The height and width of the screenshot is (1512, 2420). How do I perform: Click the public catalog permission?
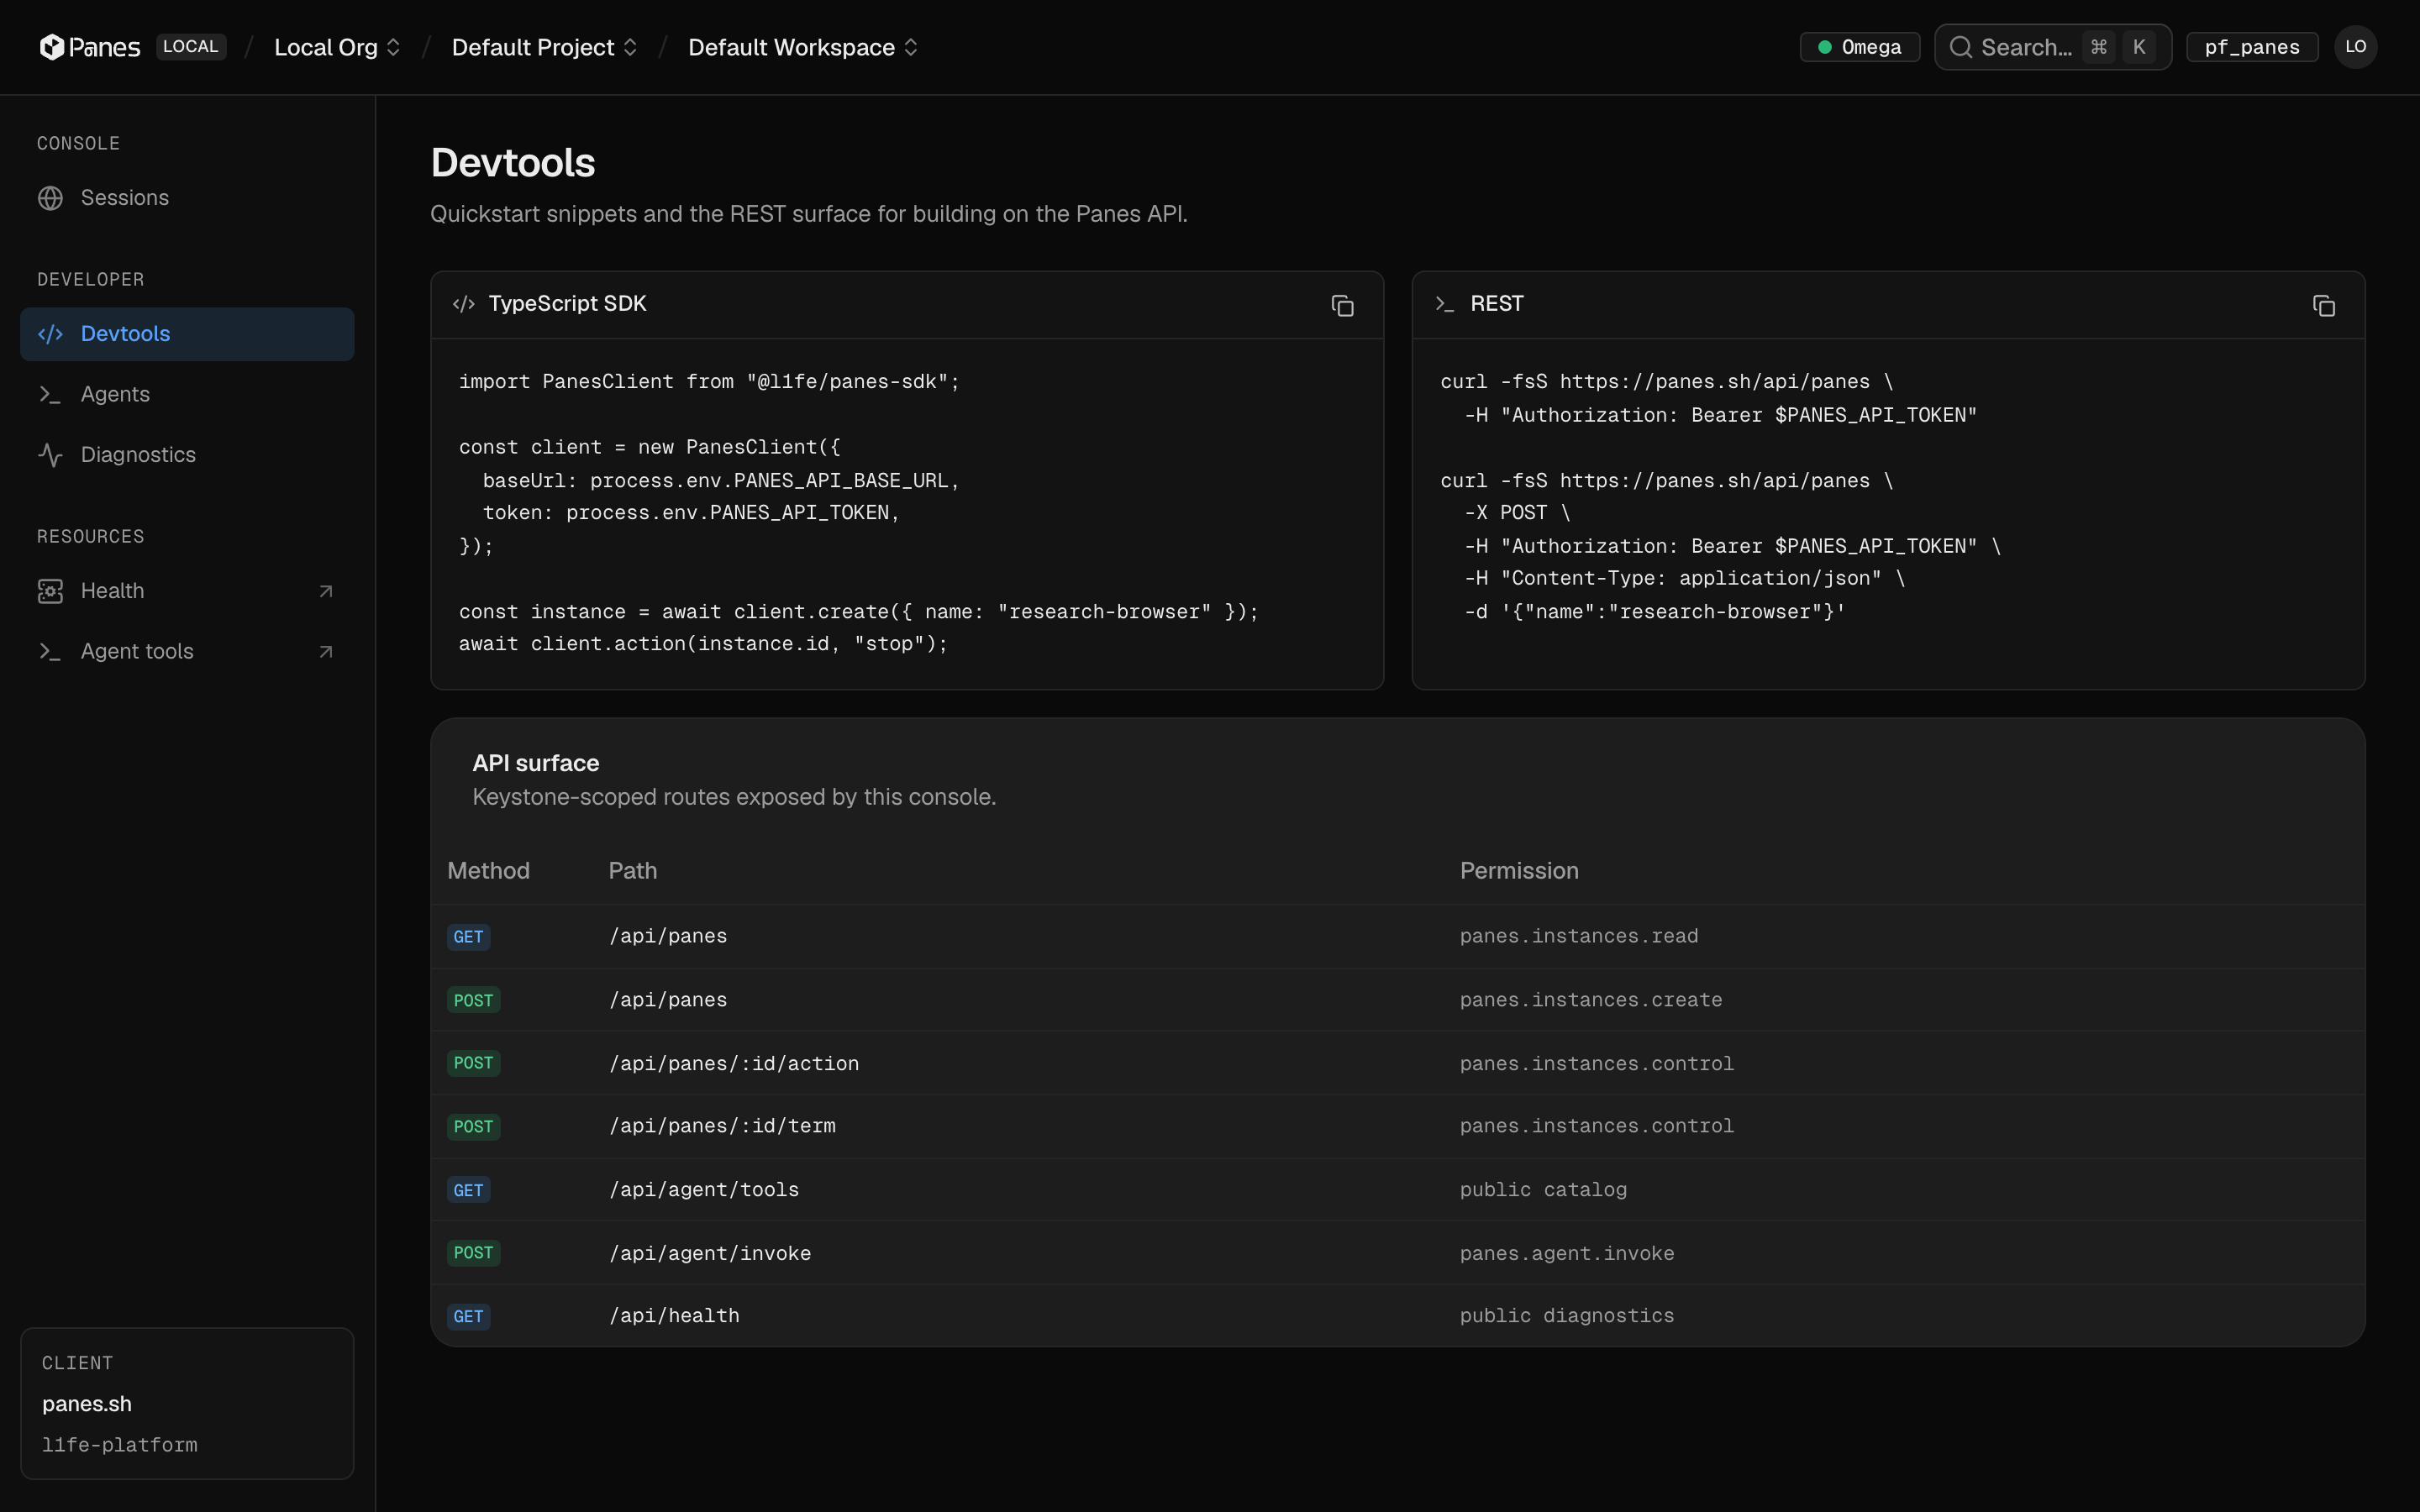tap(1543, 1190)
